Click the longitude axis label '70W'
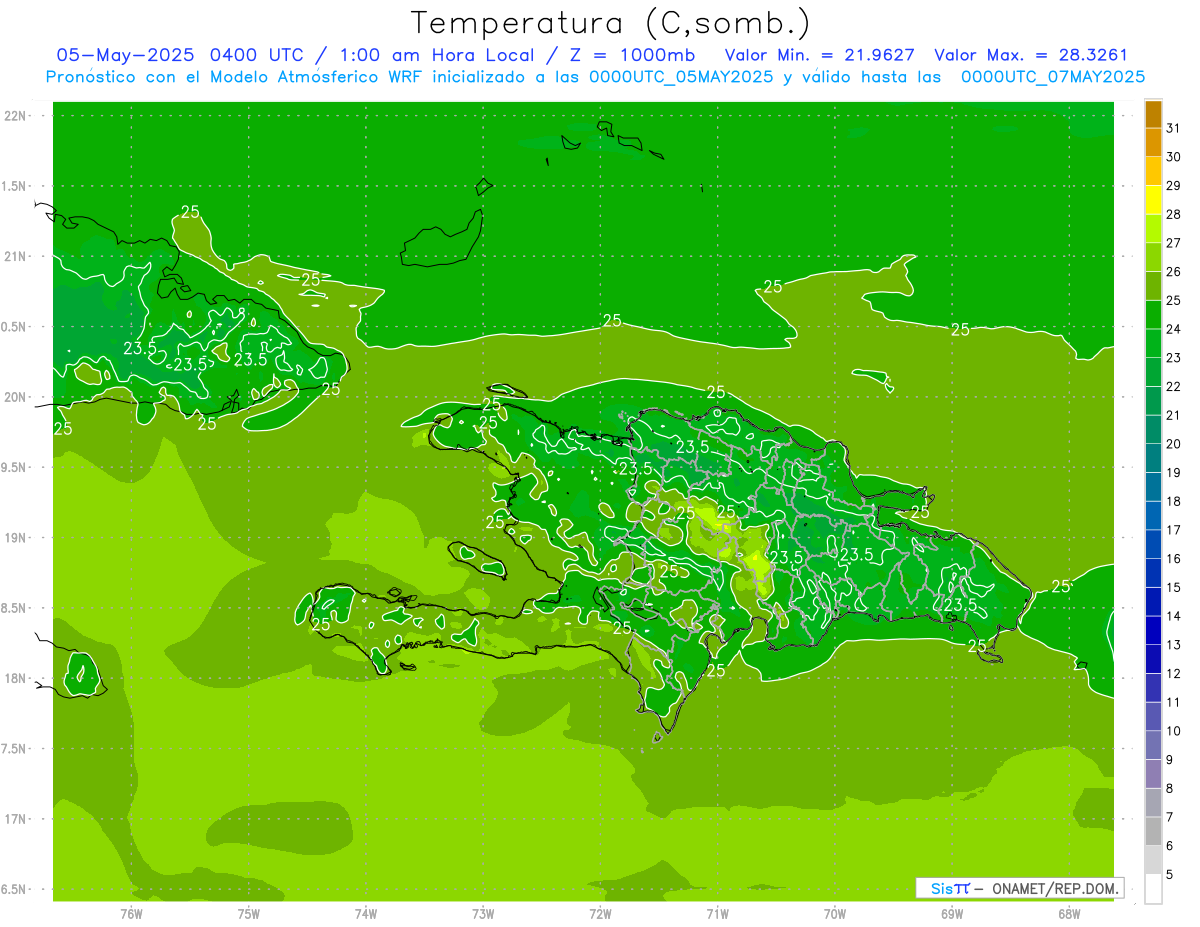The image size is (1200, 927). coord(835,914)
